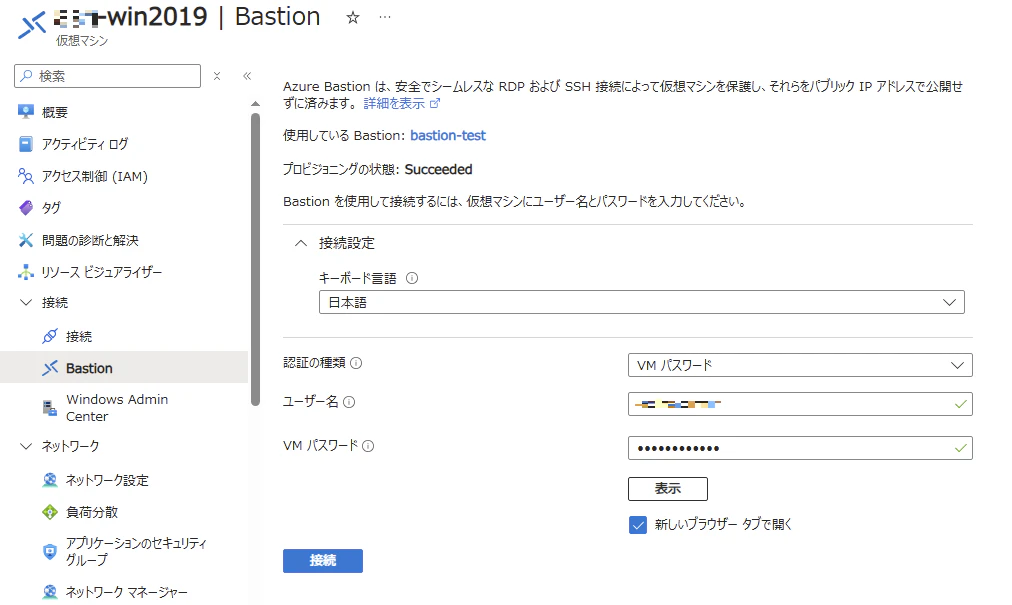The height and width of the screenshot is (605, 1012).
Task: Click the 接続 plug icon in sidebar
Action: tap(50, 336)
